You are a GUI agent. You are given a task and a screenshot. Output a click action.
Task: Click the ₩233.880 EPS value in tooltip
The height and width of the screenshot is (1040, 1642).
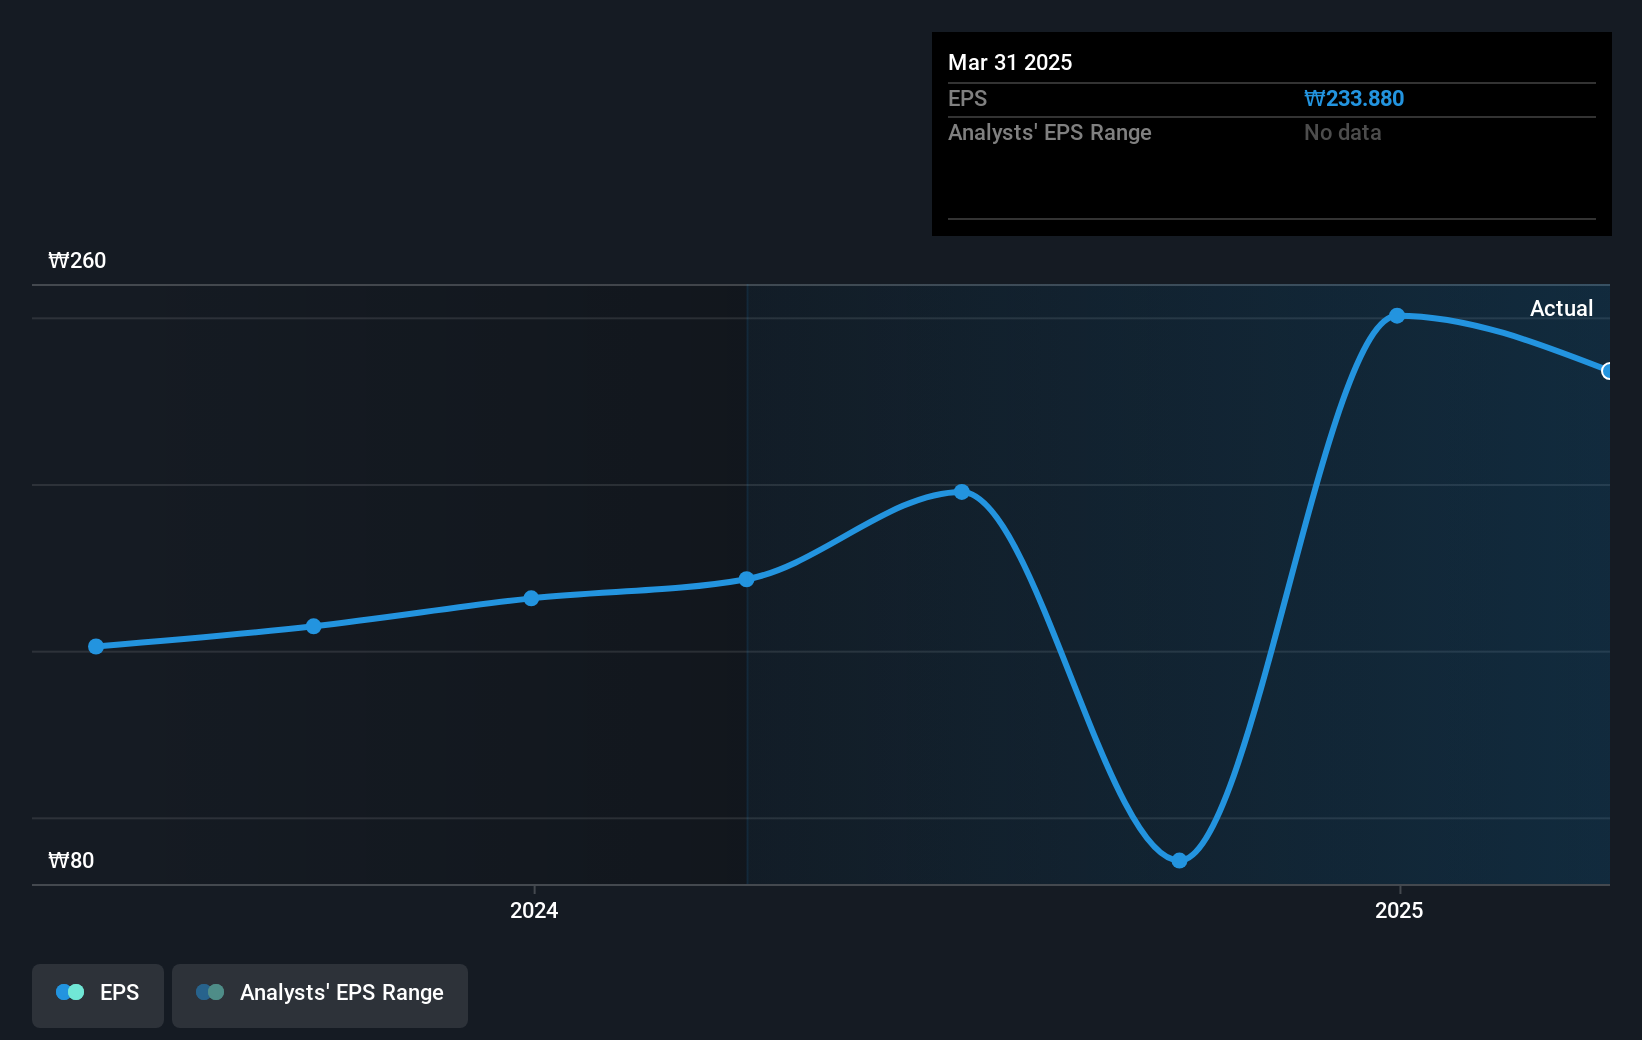tap(1354, 98)
